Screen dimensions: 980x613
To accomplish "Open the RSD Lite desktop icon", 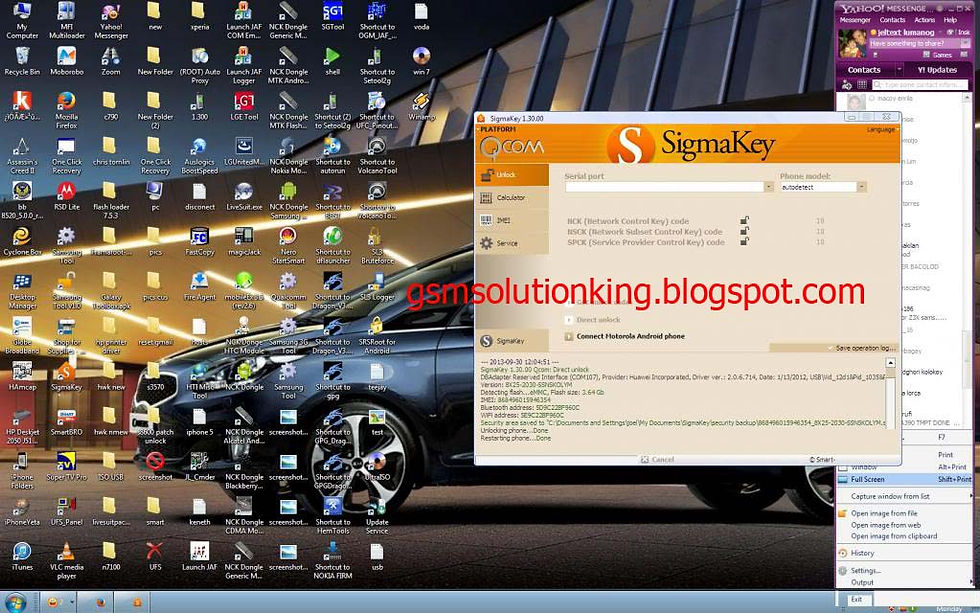I will [x=66, y=197].
